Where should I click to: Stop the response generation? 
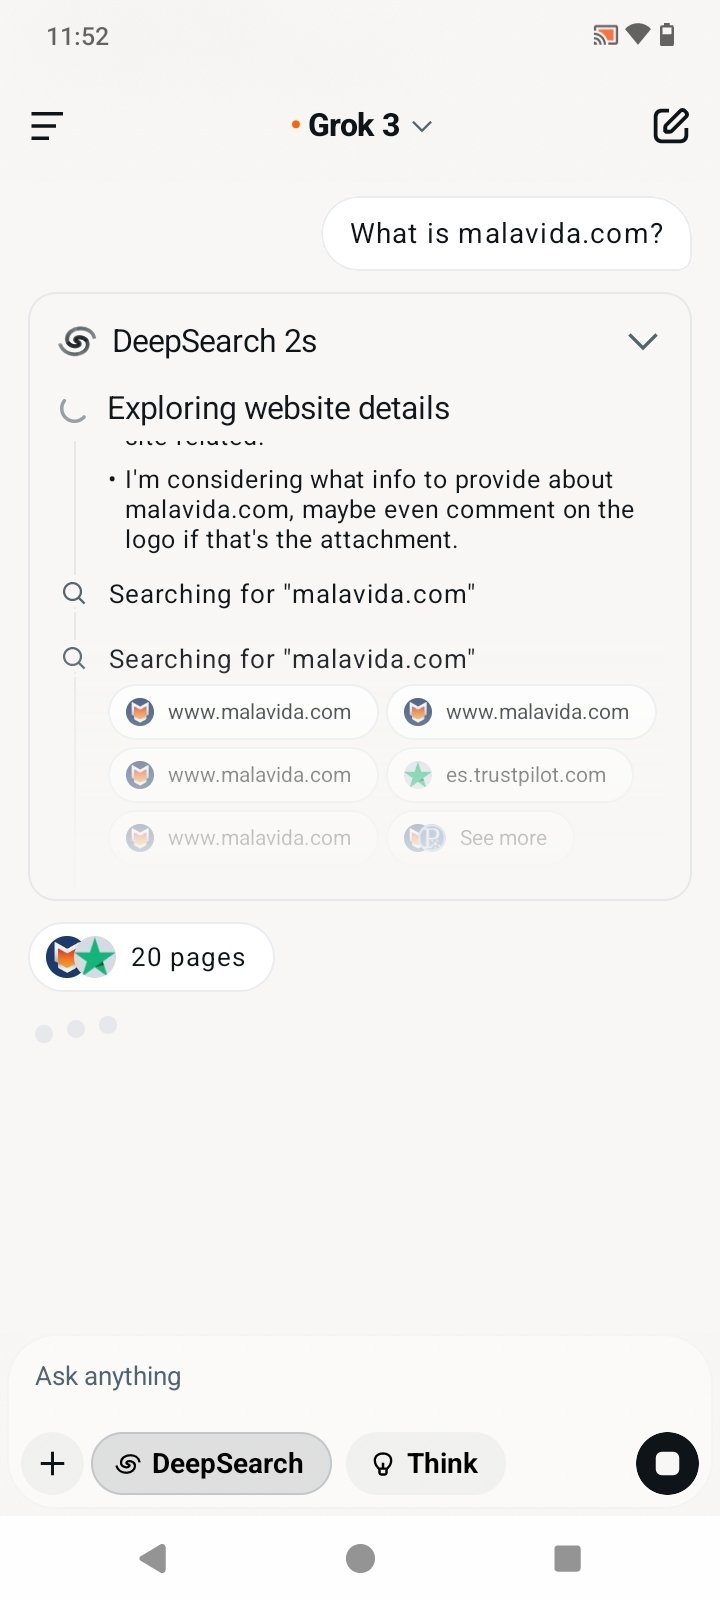[667, 1464]
